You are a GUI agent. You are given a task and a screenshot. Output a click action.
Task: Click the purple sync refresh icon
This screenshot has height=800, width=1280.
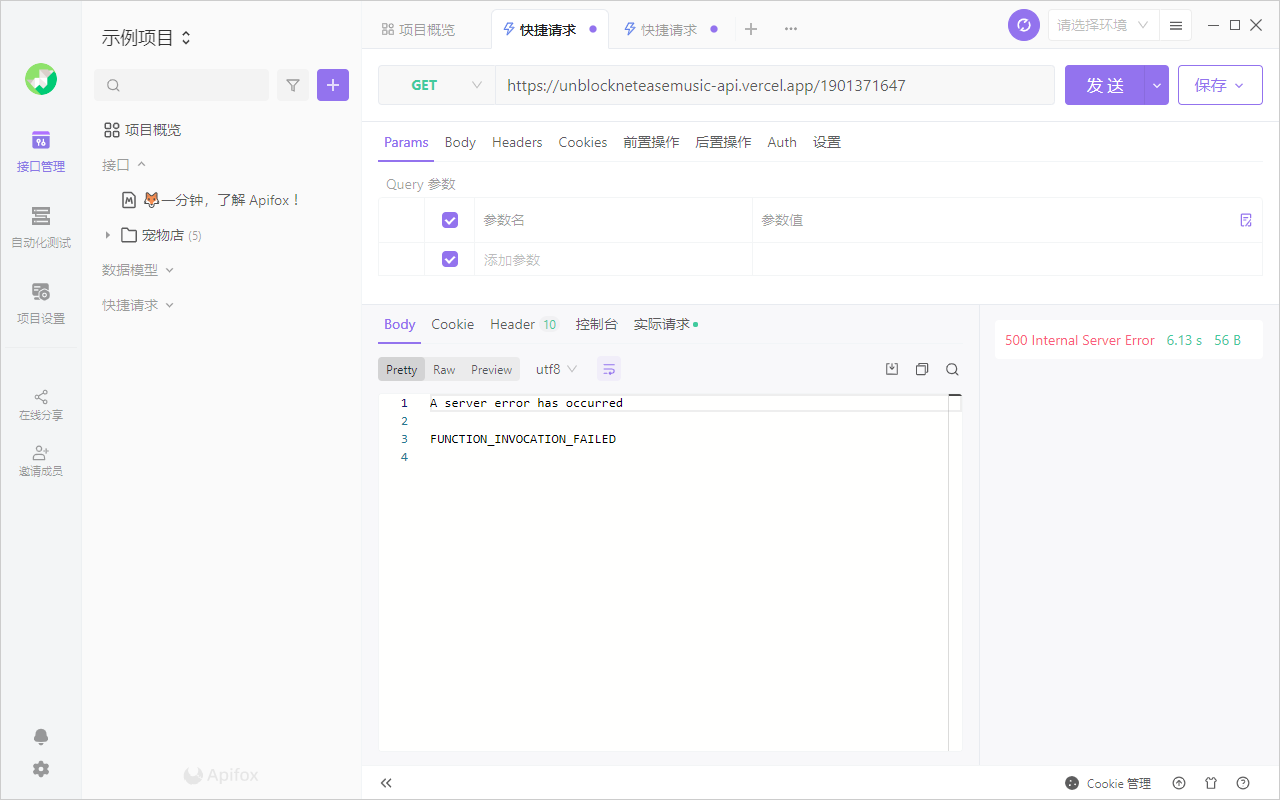[1023, 24]
